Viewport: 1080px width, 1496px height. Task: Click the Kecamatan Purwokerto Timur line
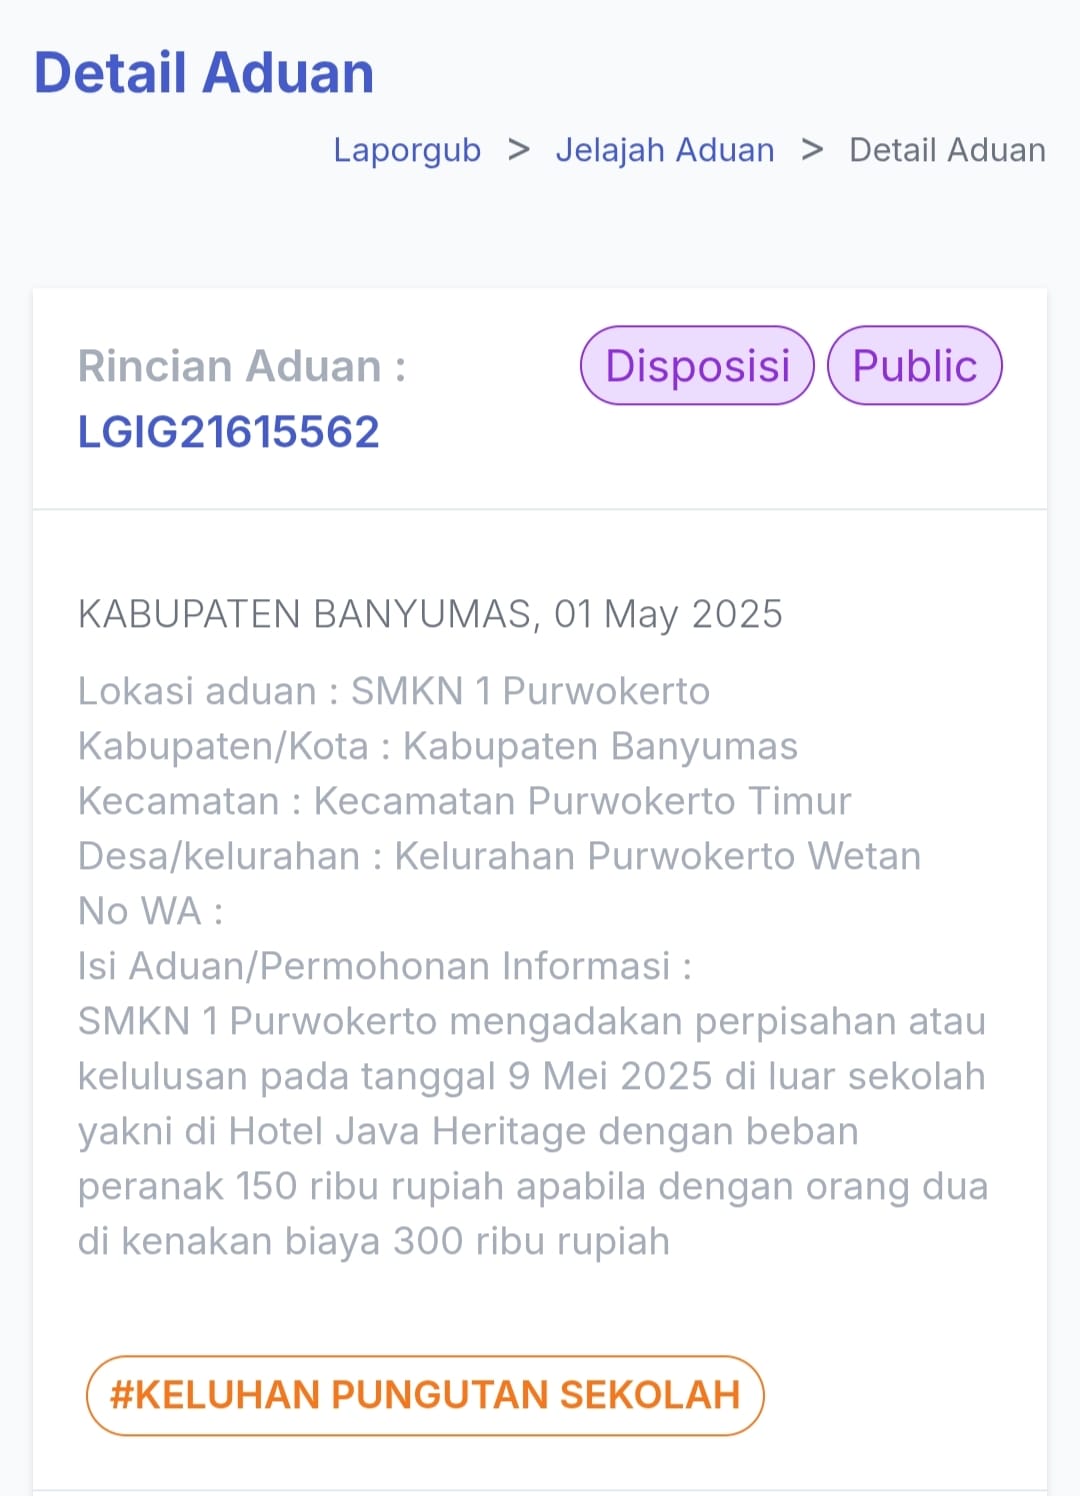465,801
